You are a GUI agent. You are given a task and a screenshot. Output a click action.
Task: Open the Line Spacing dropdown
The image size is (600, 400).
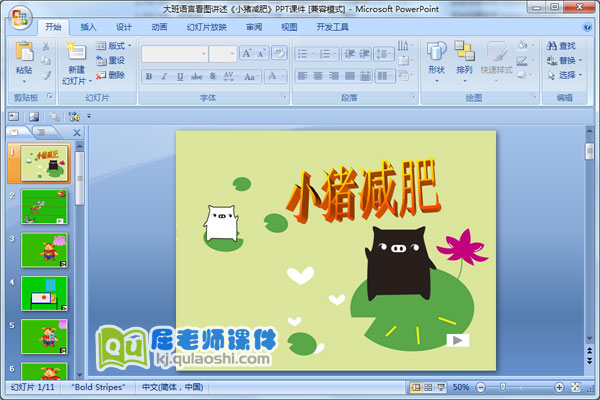(x=384, y=54)
